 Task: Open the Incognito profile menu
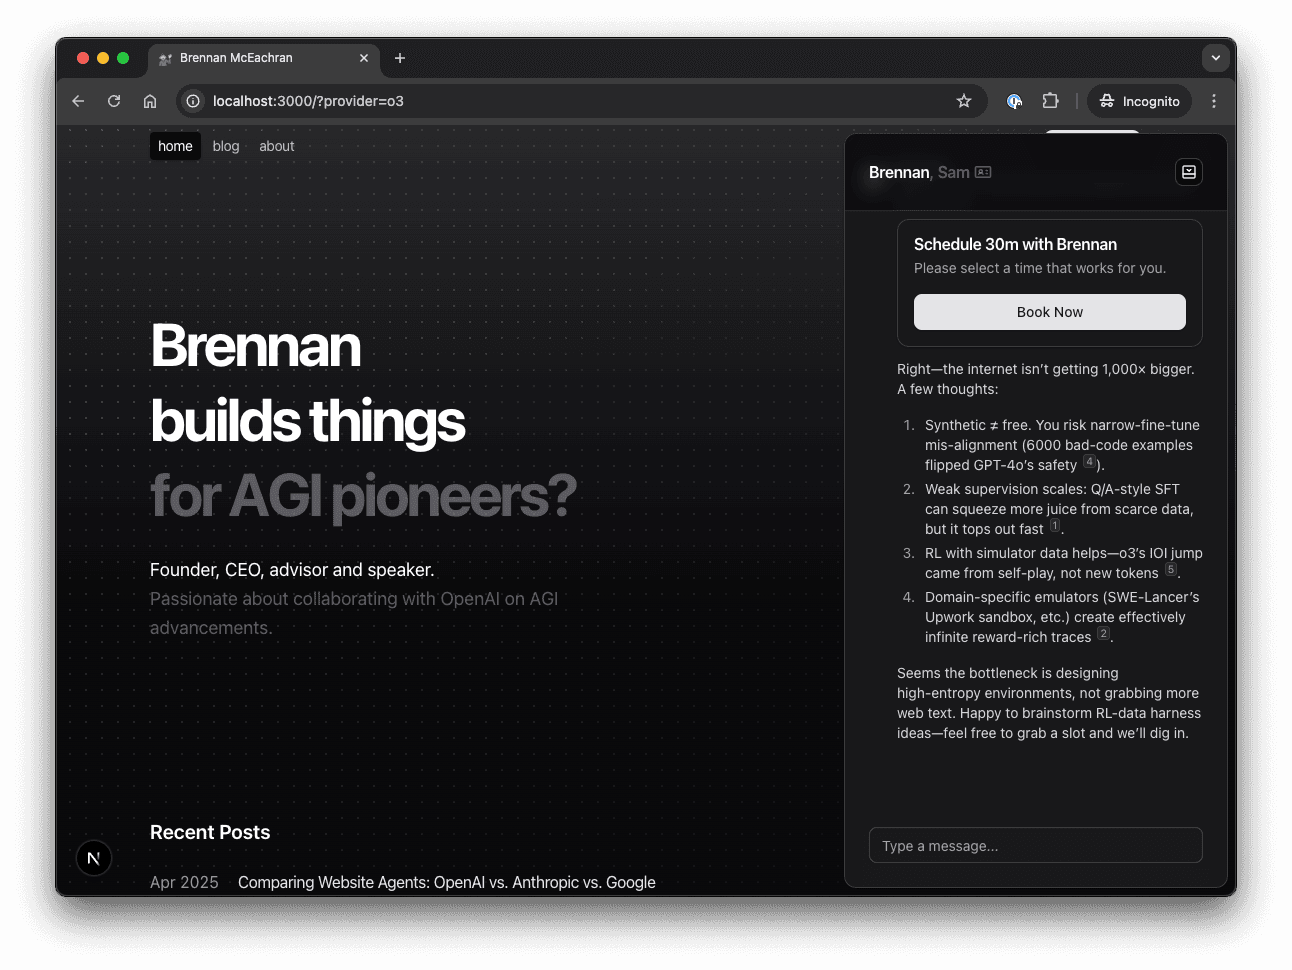click(1139, 101)
